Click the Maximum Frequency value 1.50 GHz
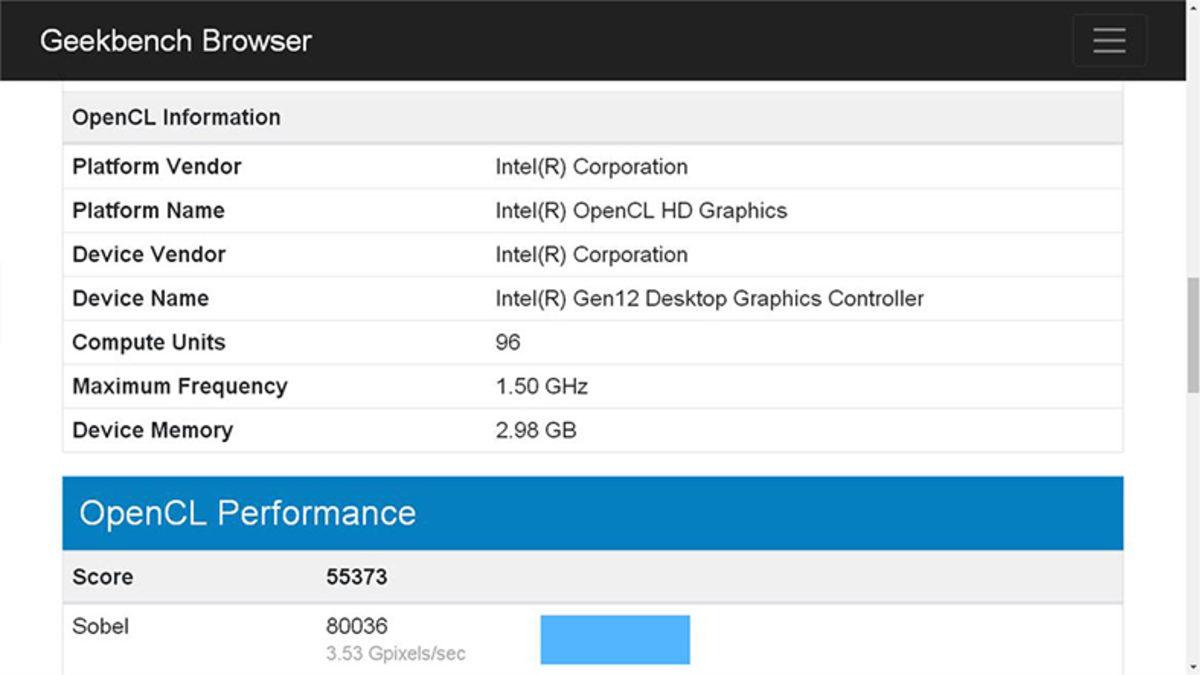Viewport: 1200px width, 675px height. [542, 386]
